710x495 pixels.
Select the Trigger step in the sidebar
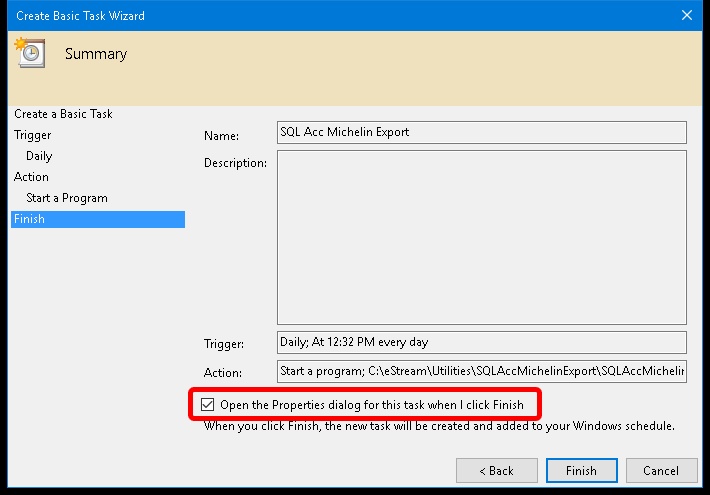tap(33, 135)
